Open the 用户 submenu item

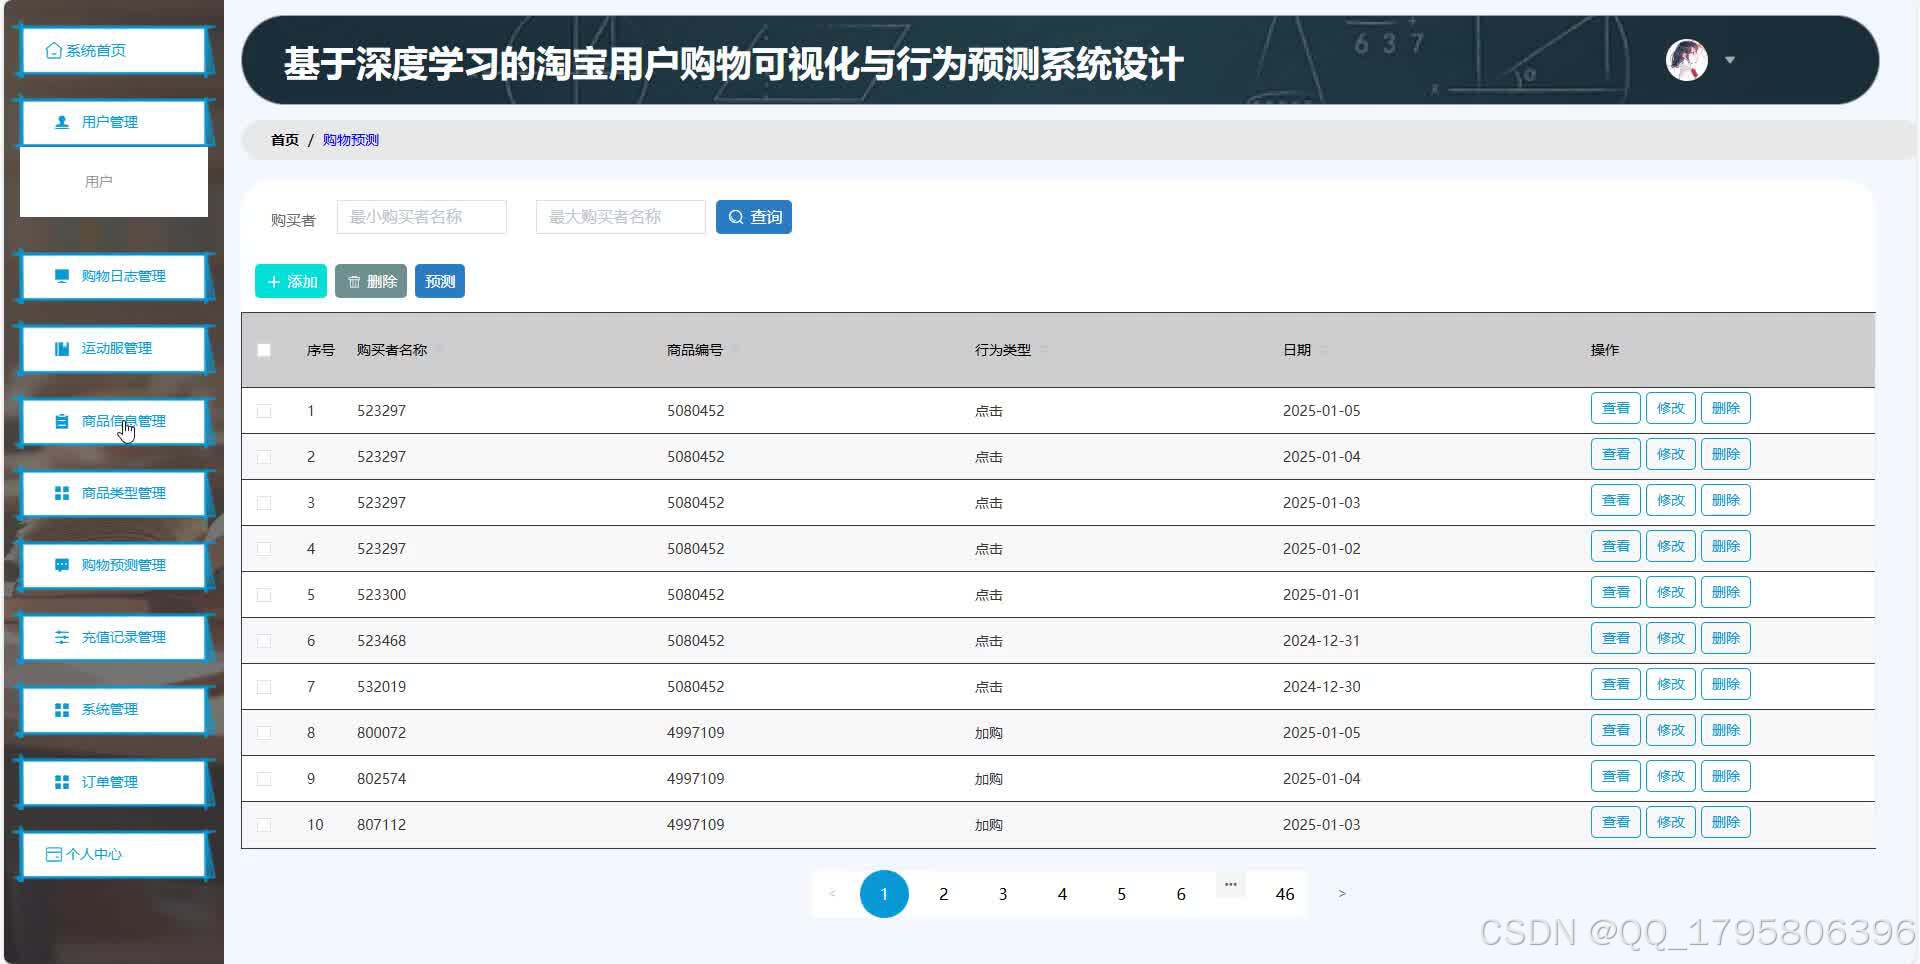coord(99,182)
